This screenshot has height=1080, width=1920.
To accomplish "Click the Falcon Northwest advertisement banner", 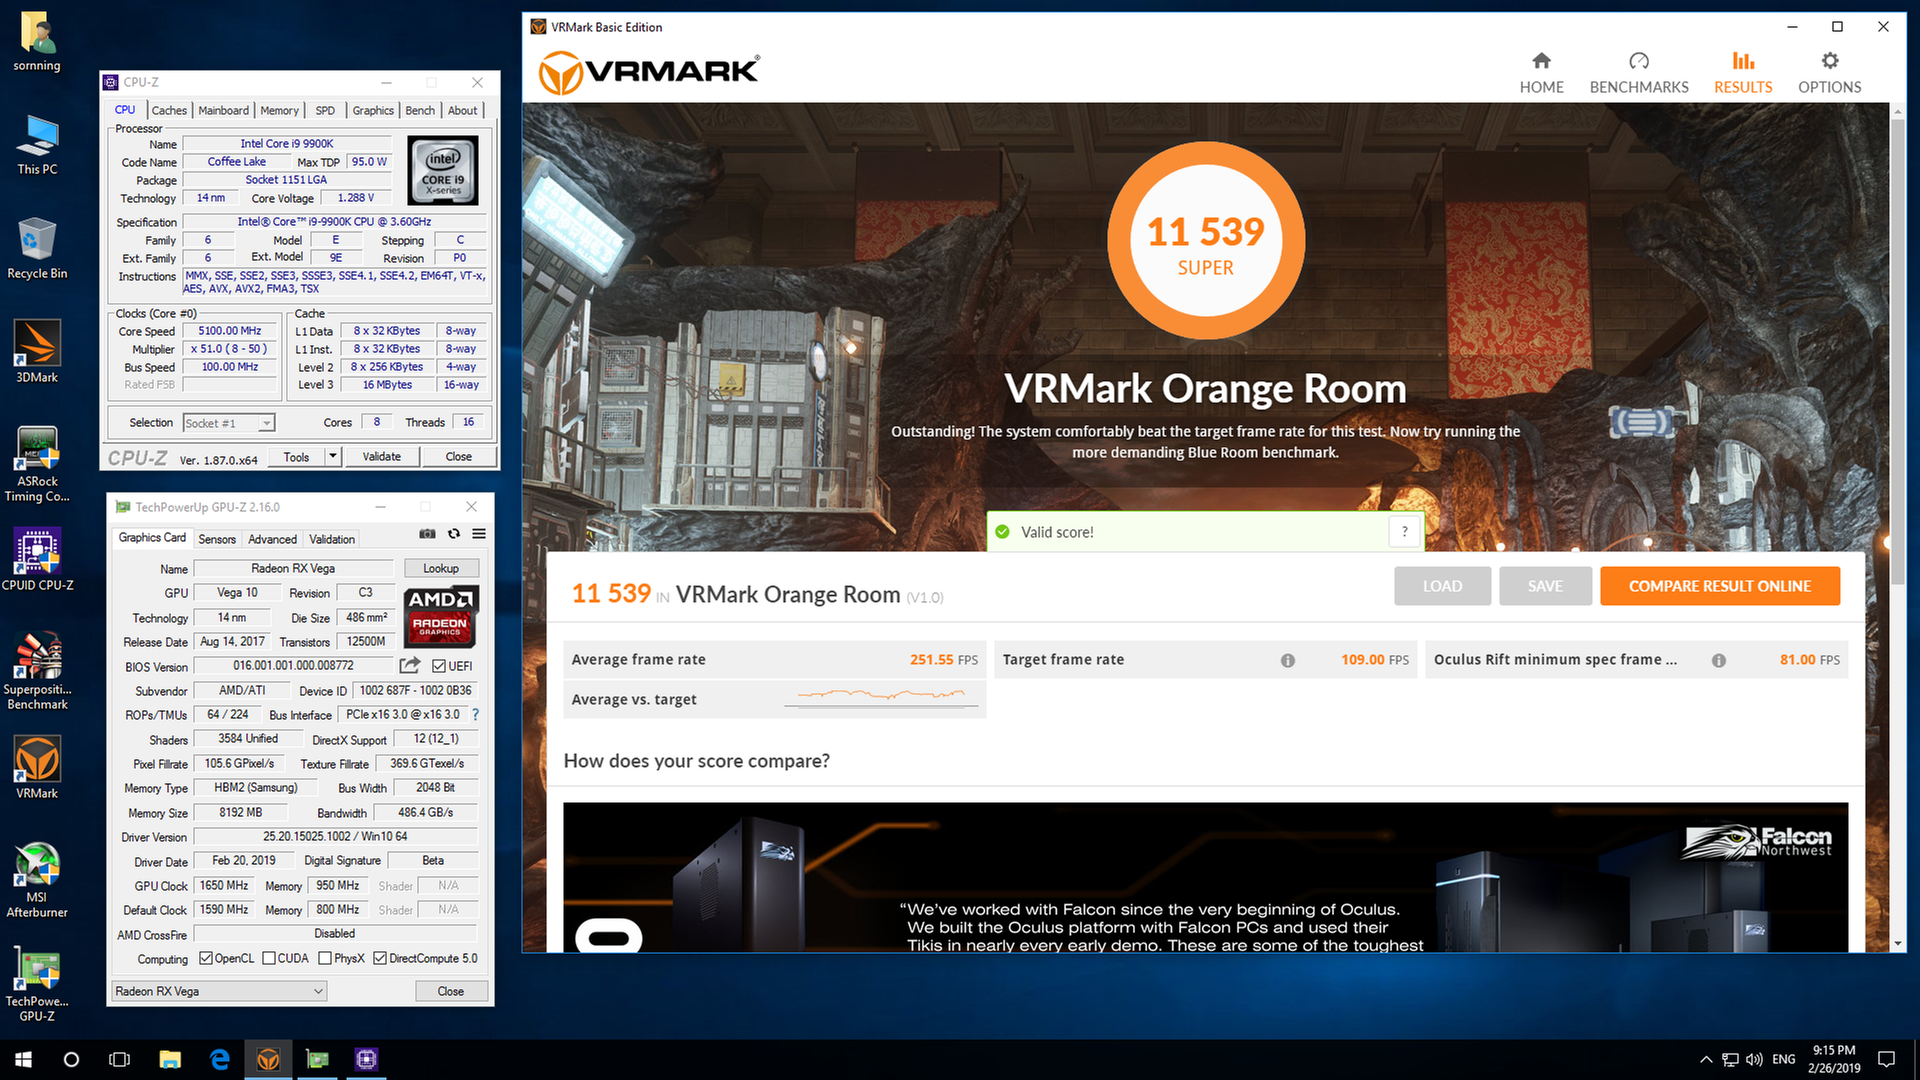I will (1205, 877).
